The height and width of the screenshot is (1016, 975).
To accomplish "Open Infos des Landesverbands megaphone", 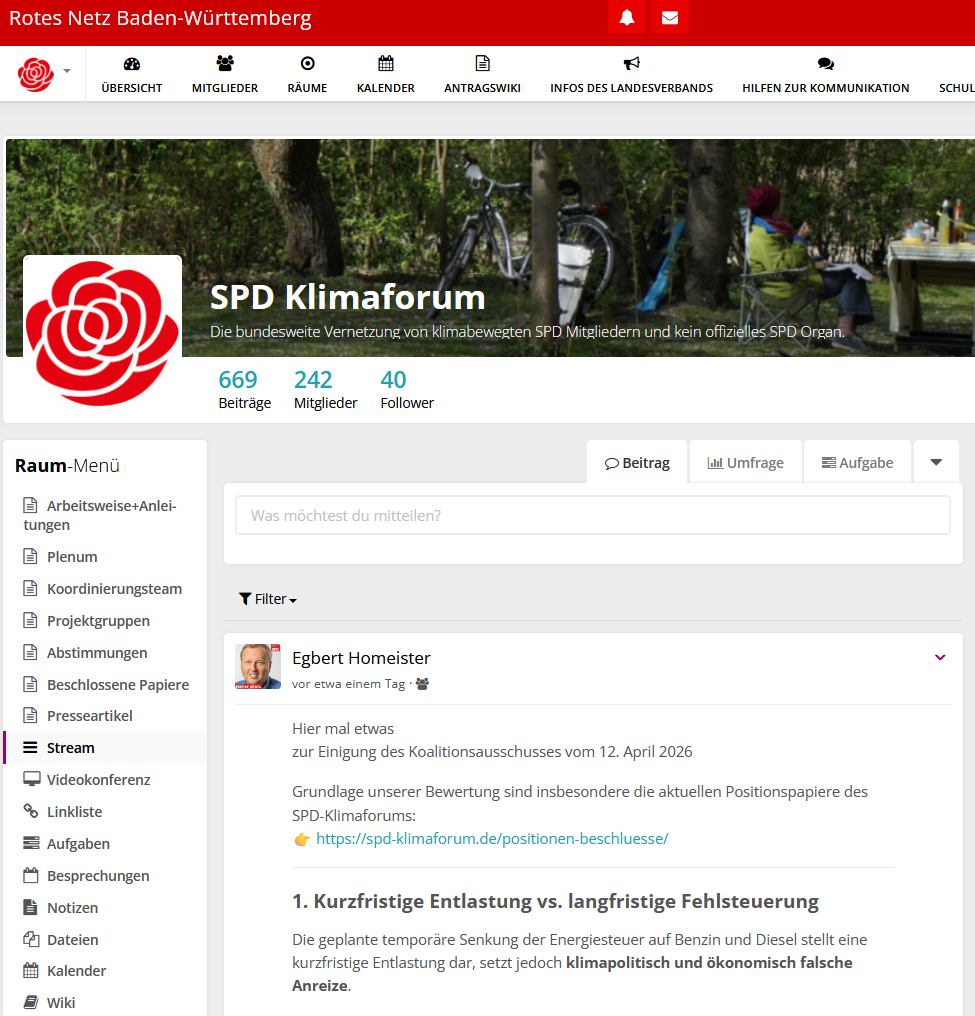I will pos(631,75).
